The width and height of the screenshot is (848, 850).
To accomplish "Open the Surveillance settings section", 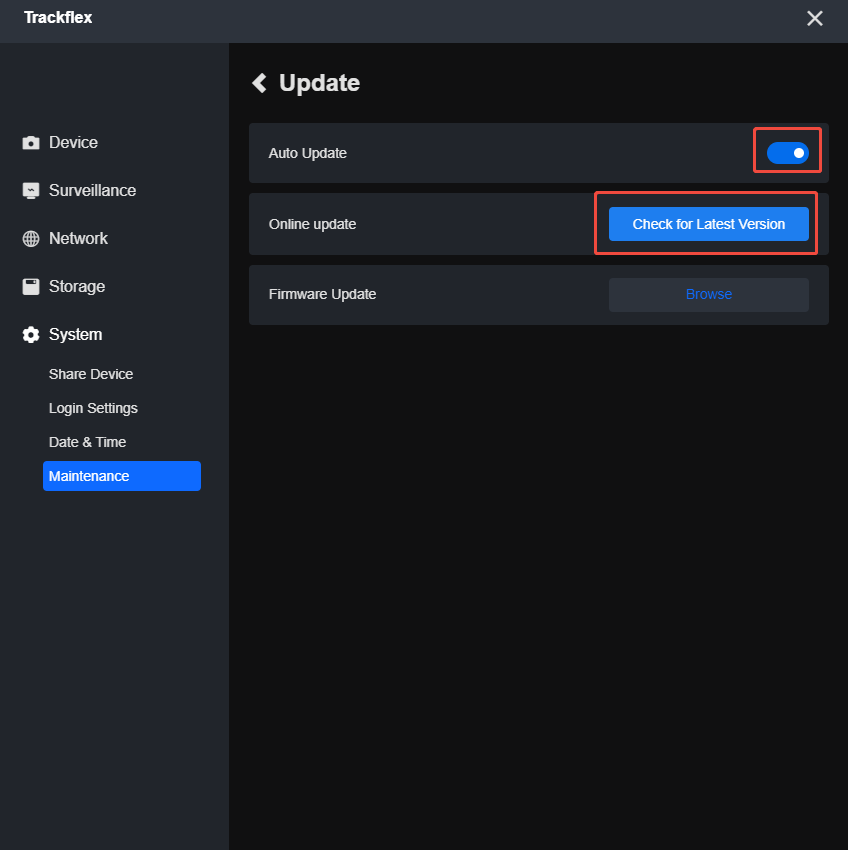I will click(x=92, y=191).
